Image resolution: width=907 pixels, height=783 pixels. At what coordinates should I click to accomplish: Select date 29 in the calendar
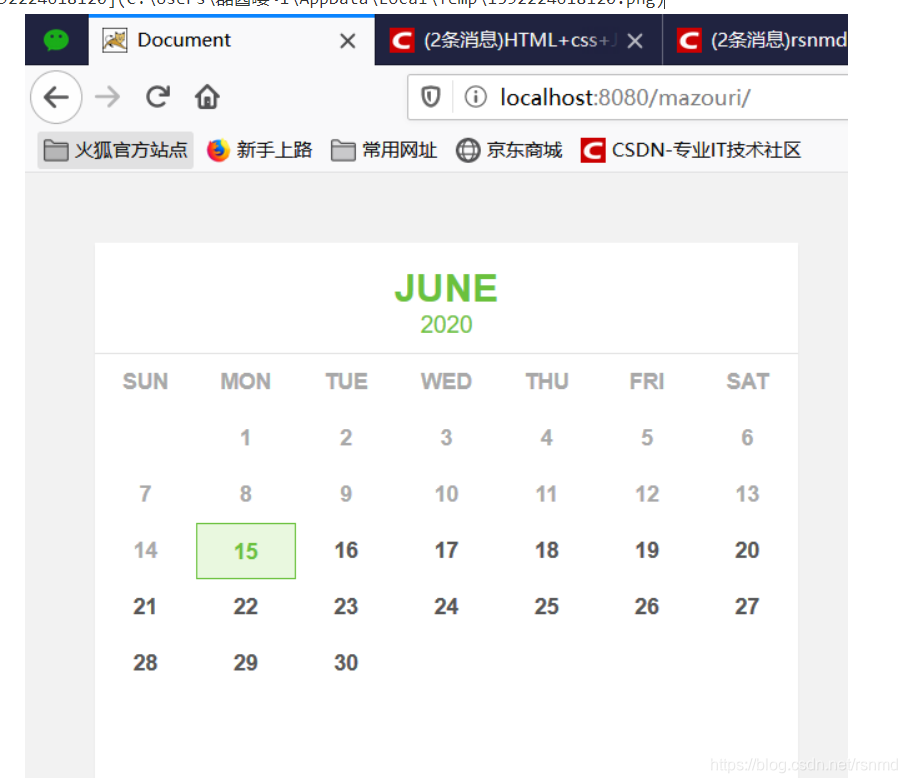(x=246, y=662)
